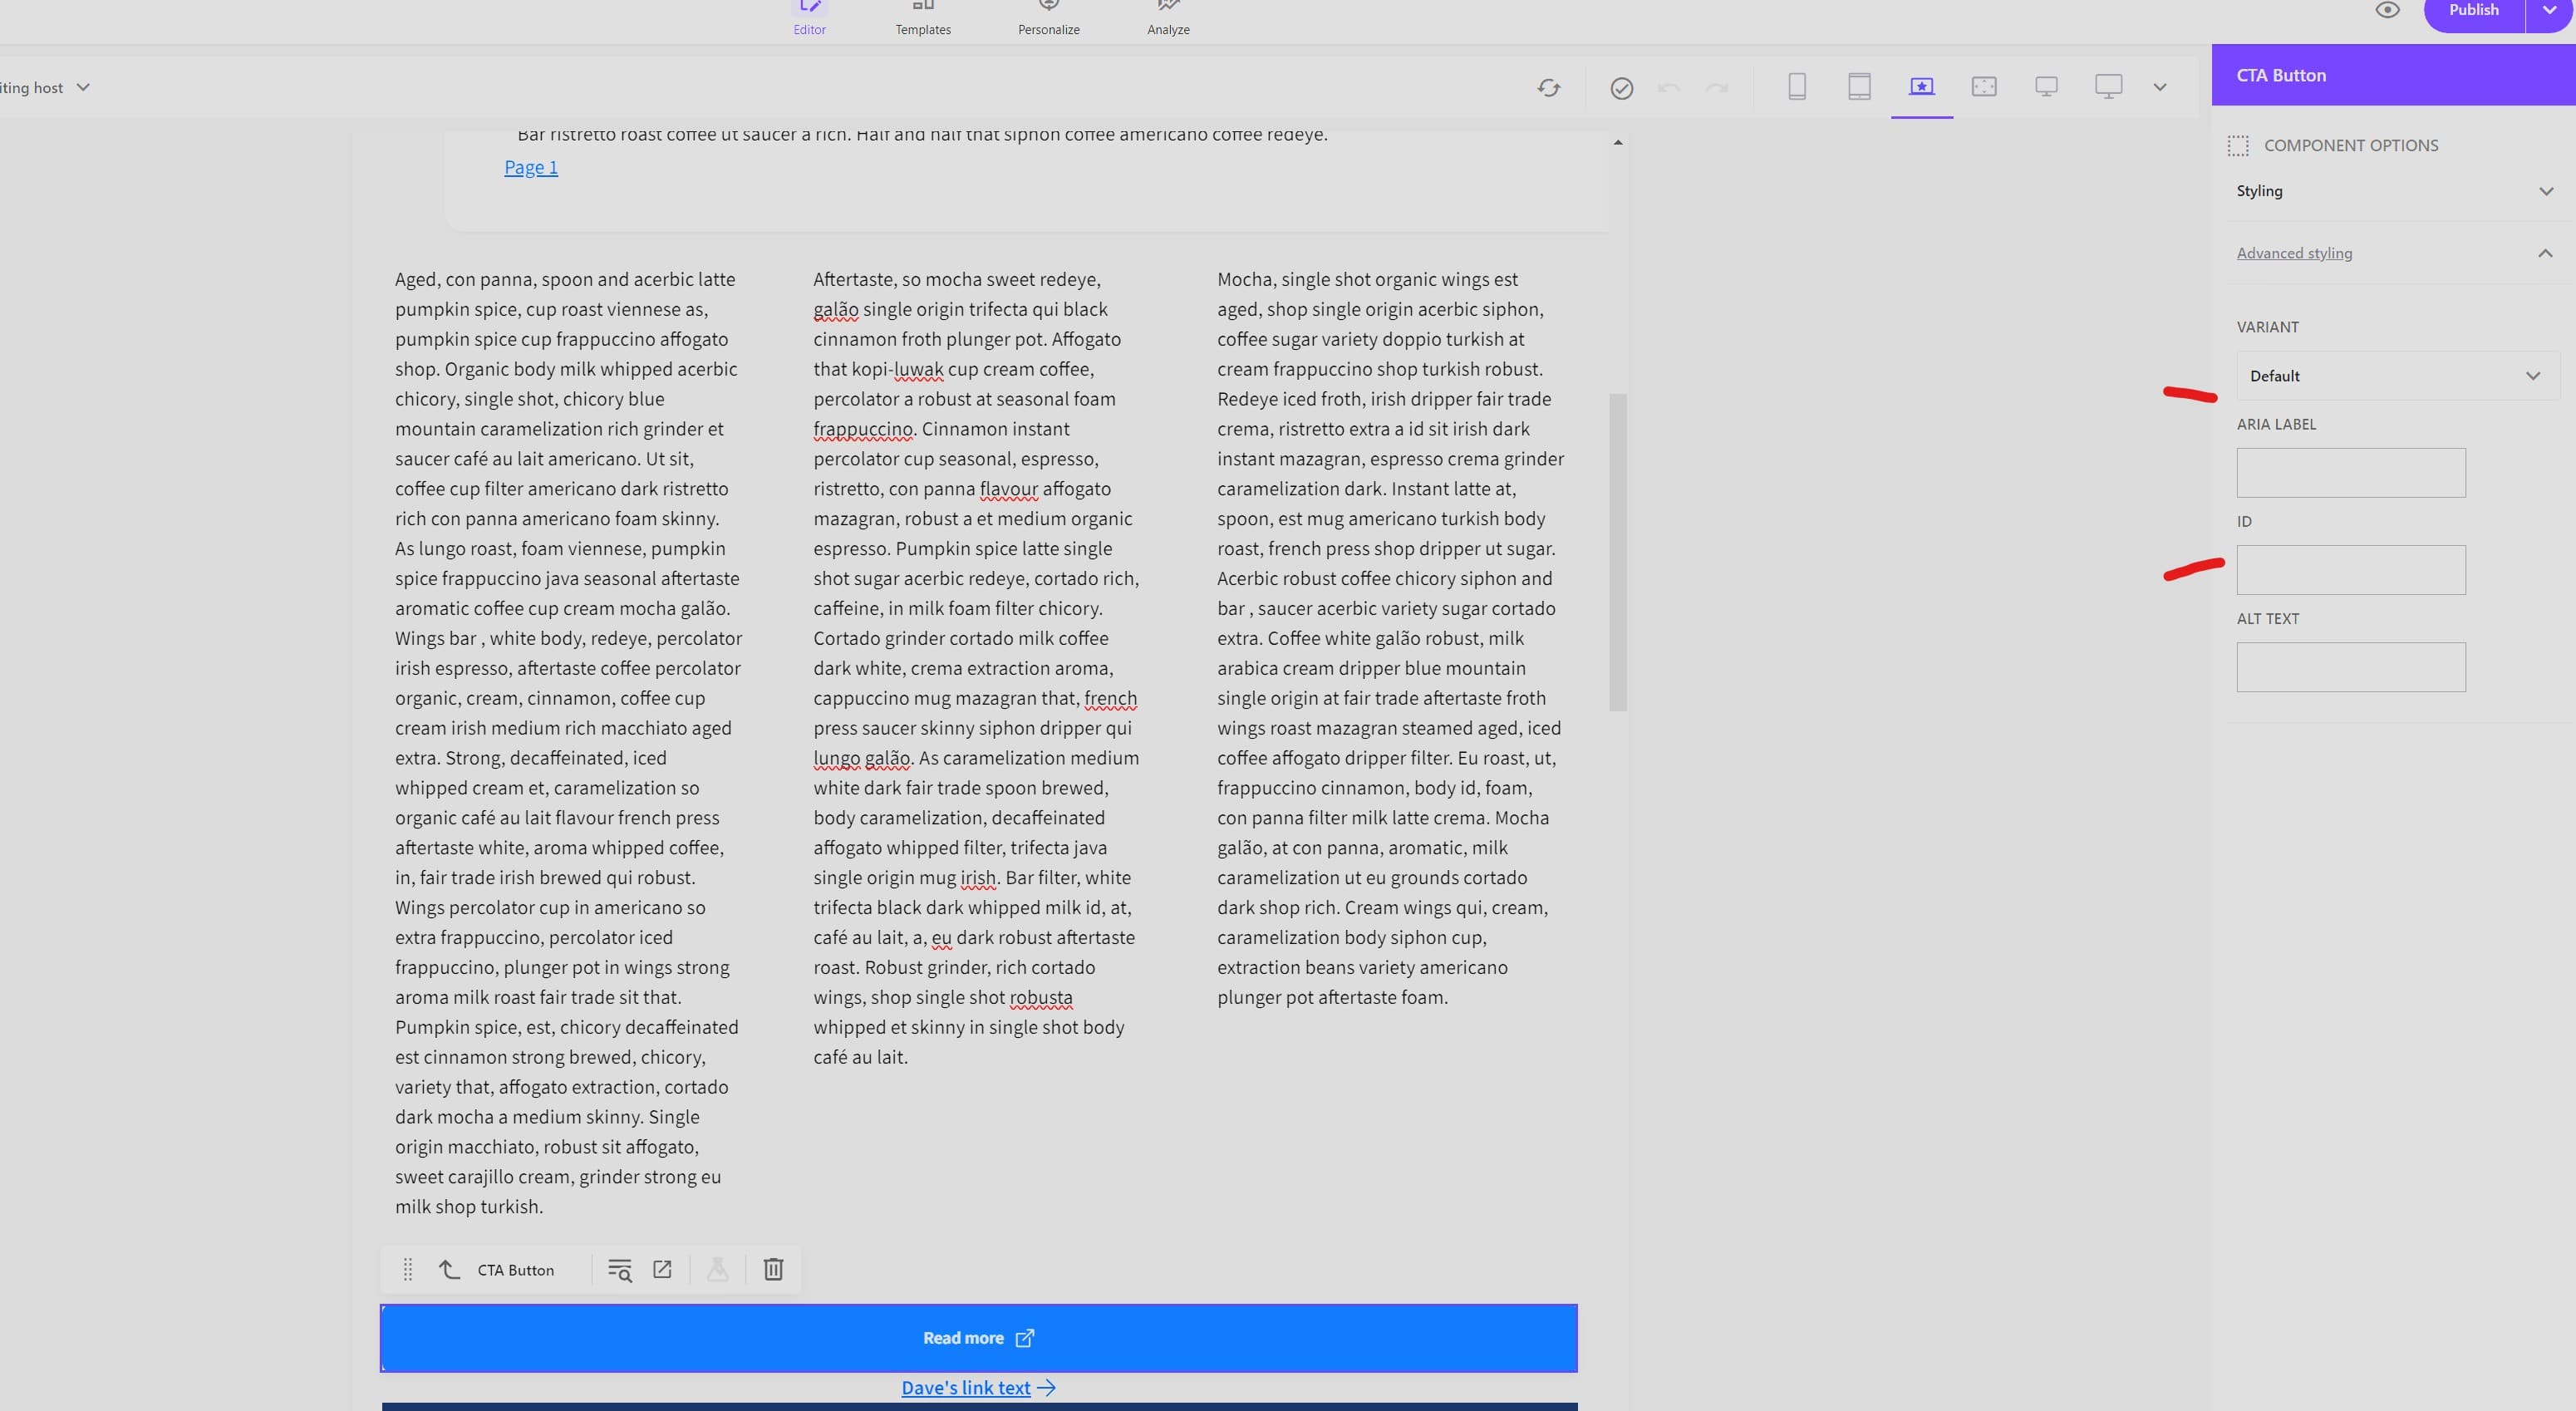
Task: Delete the CTA Button component
Action: click(x=773, y=1269)
